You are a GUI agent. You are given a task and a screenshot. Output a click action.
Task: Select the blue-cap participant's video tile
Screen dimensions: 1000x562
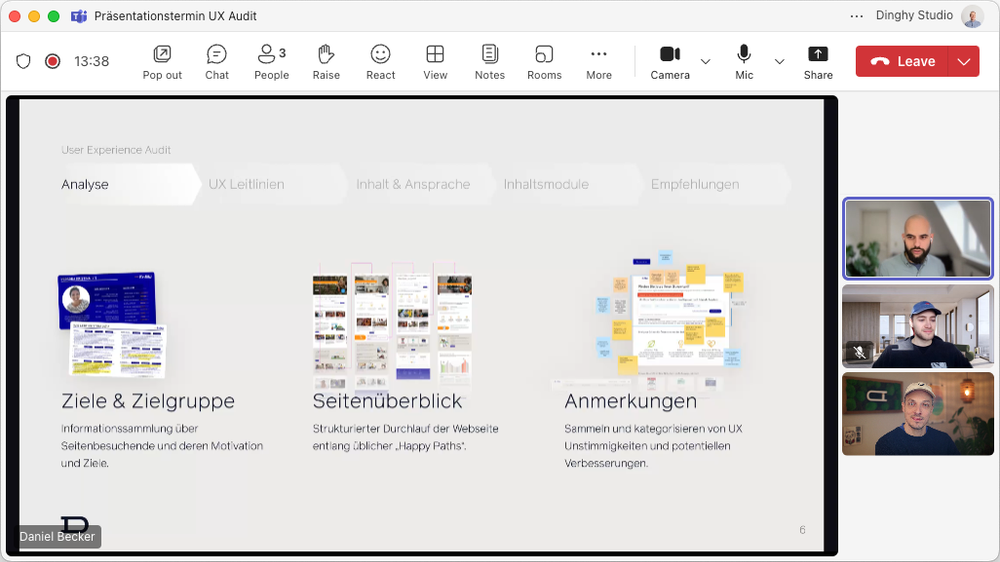tap(918, 327)
